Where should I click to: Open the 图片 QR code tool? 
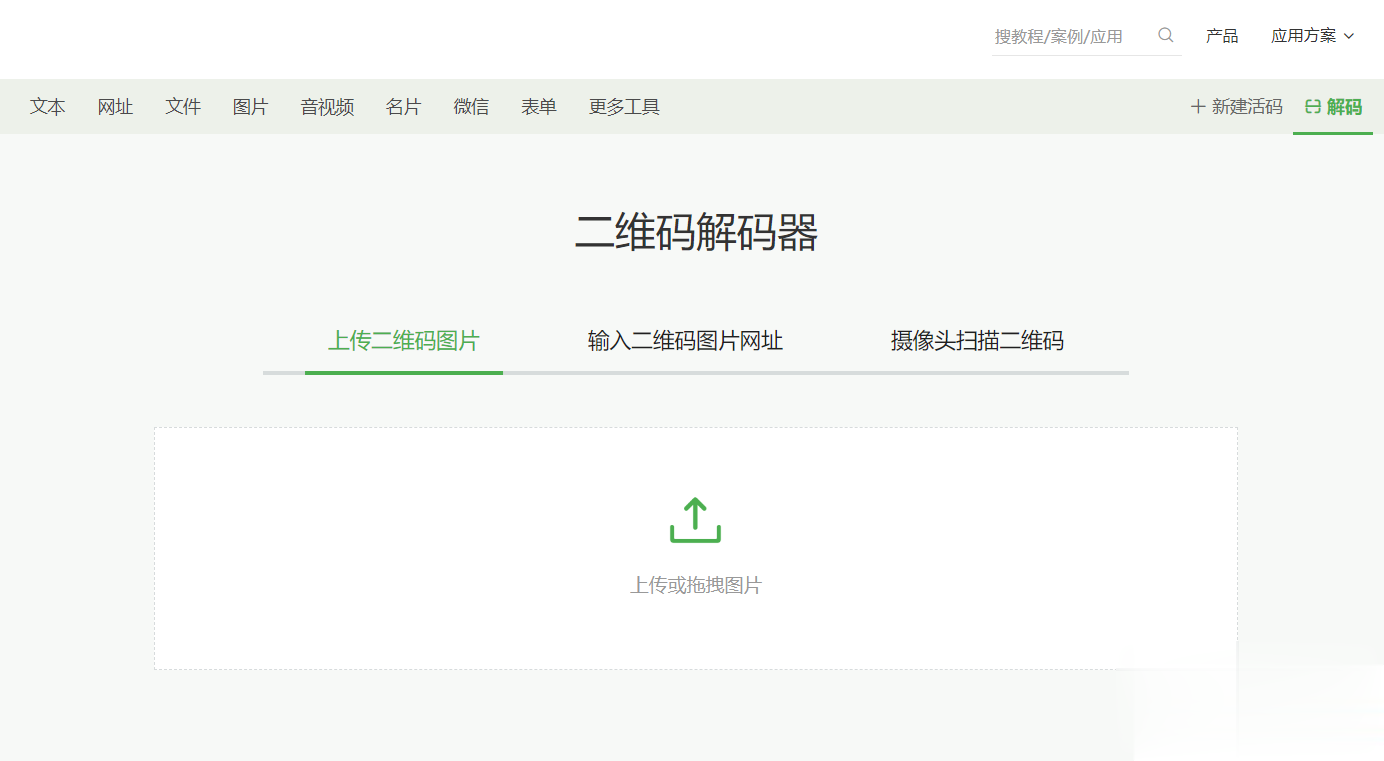250,106
